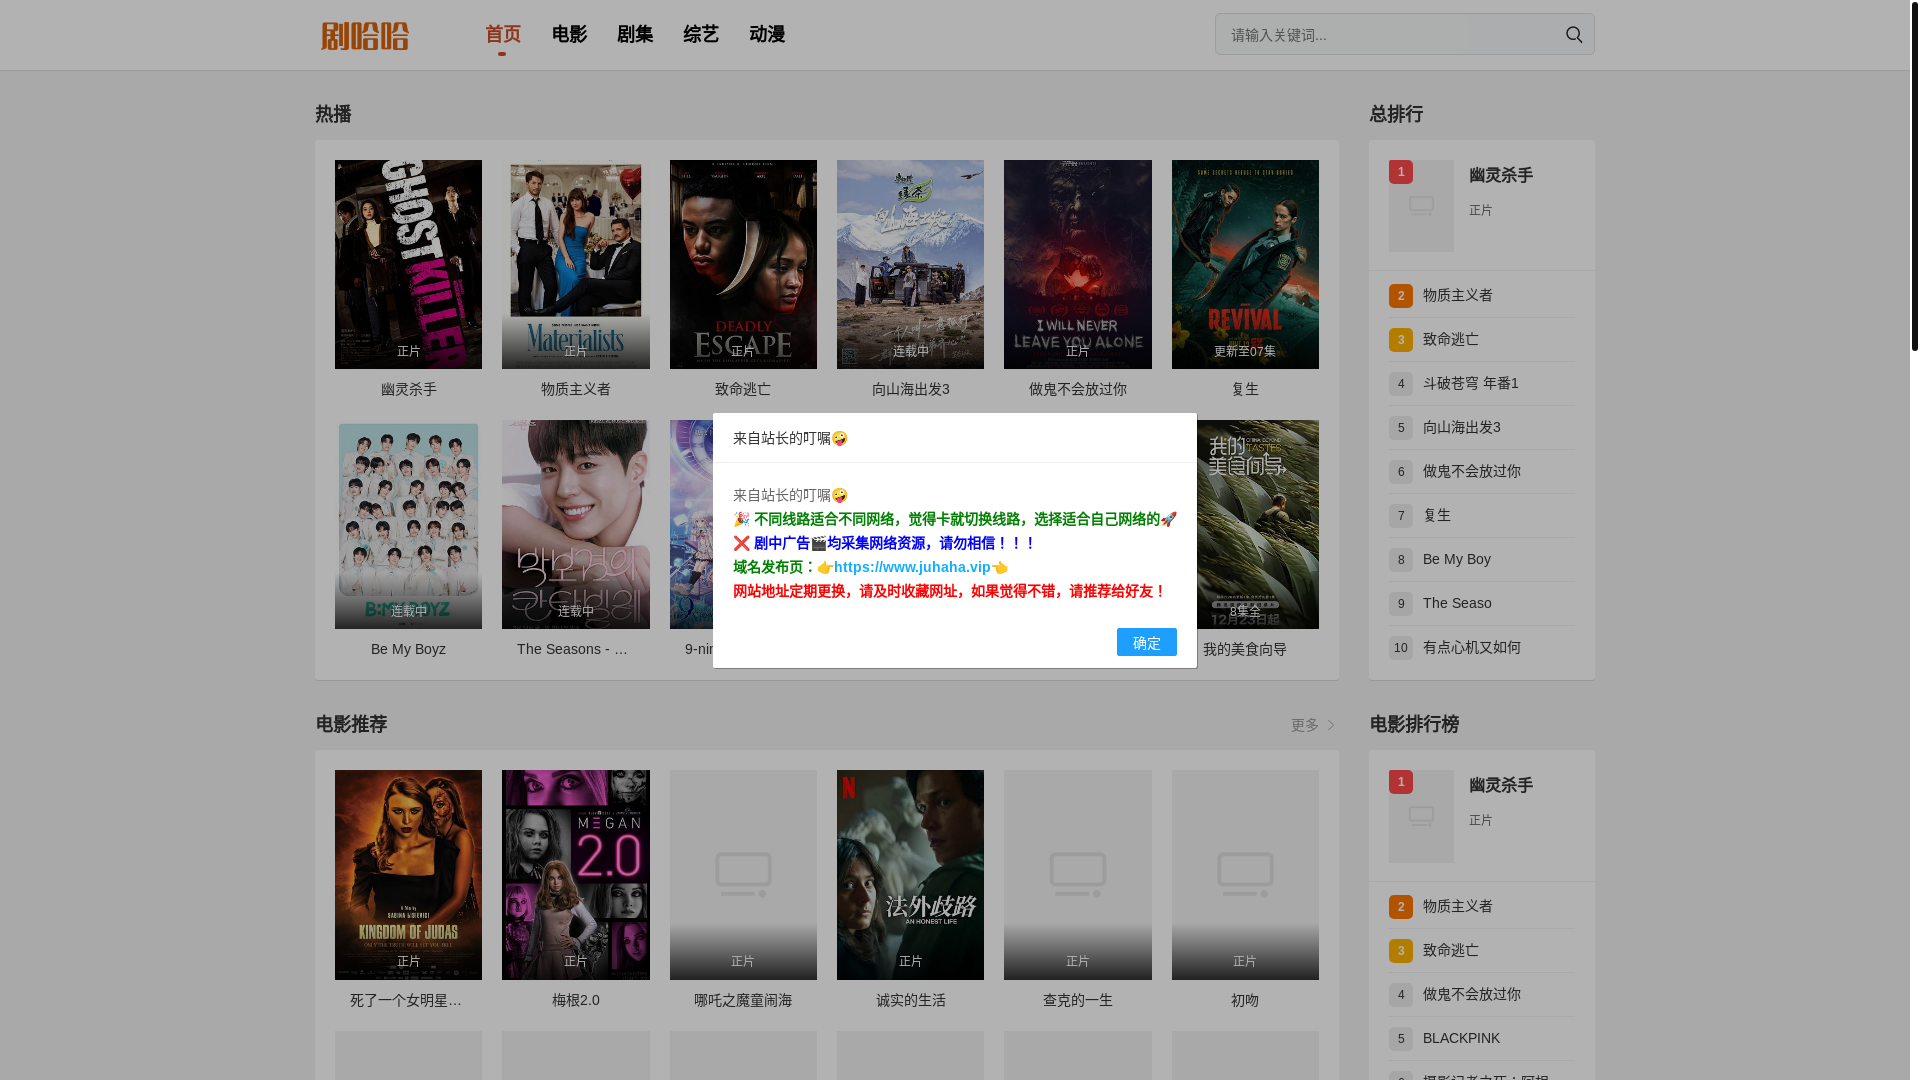This screenshot has height=1080, width=1920.
Task: Follow the juhaha.vip domain link
Action: (912, 567)
